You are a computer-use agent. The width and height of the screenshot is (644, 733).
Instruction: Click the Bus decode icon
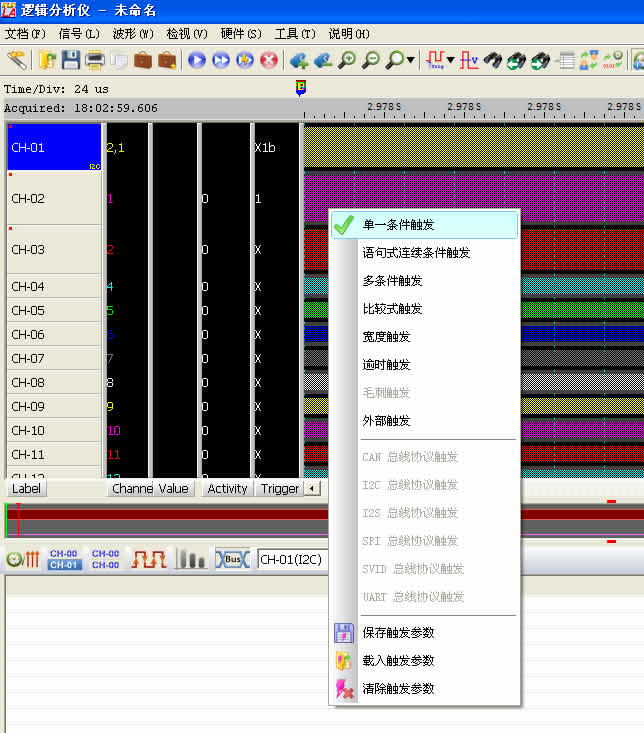point(232,559)
